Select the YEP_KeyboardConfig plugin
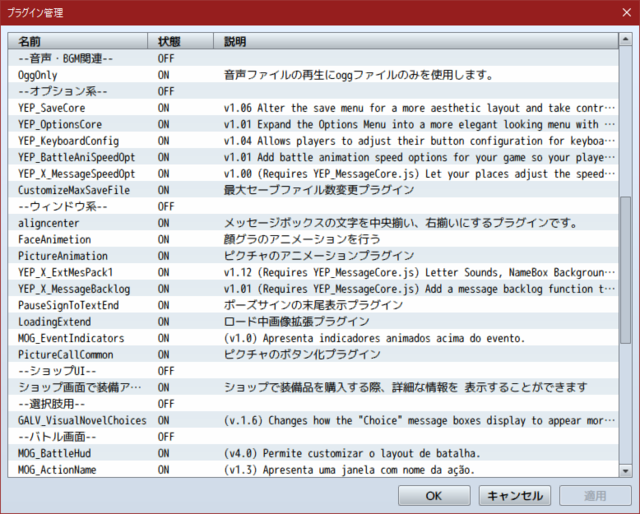 [313, 141]
